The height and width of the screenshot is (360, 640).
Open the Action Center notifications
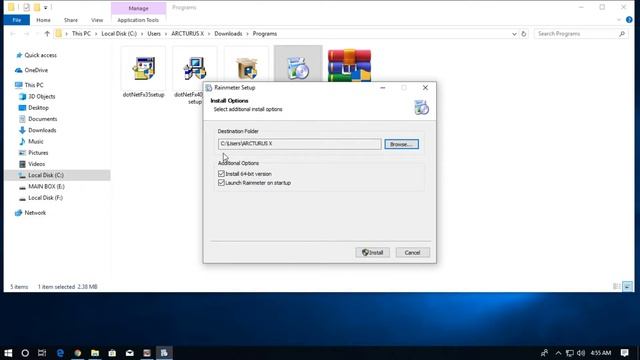(x=624, y=353)
